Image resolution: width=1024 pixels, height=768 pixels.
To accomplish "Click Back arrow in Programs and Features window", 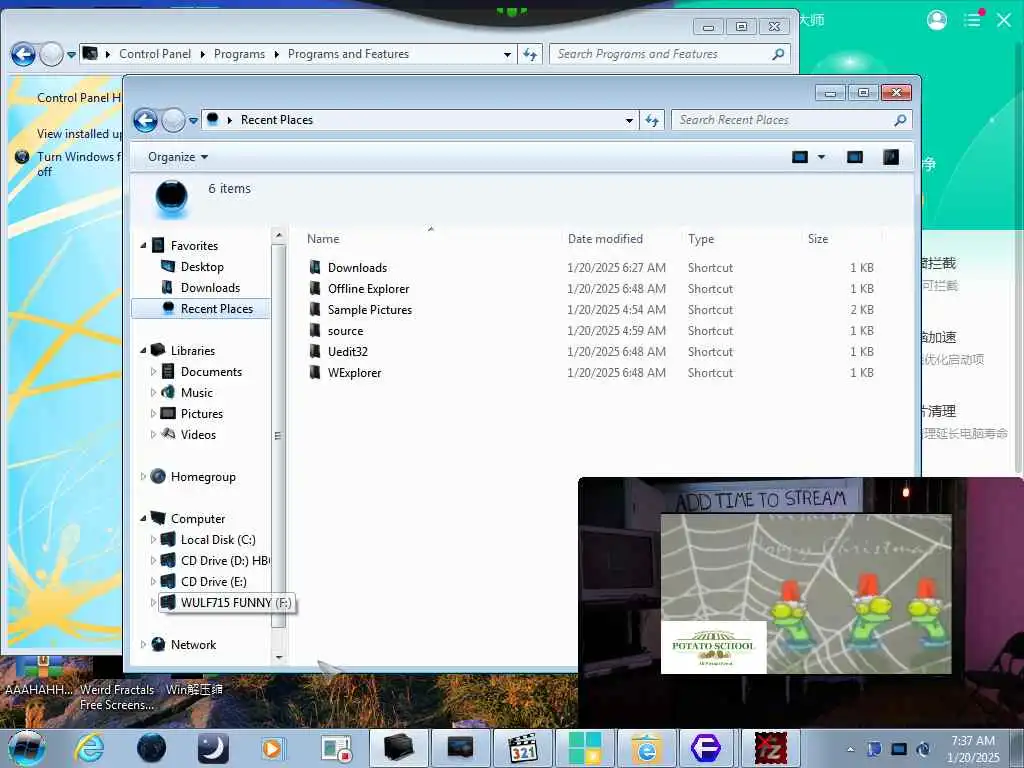I will pyautogui.click(x=24, y=54).
